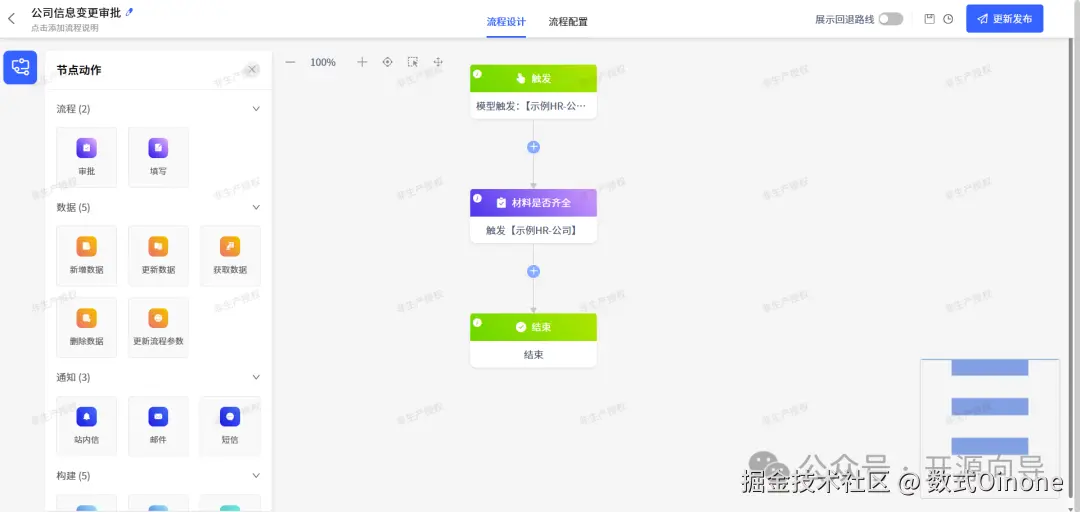
Task: Select the 站内信 notification action
Action: coord(86,426)
